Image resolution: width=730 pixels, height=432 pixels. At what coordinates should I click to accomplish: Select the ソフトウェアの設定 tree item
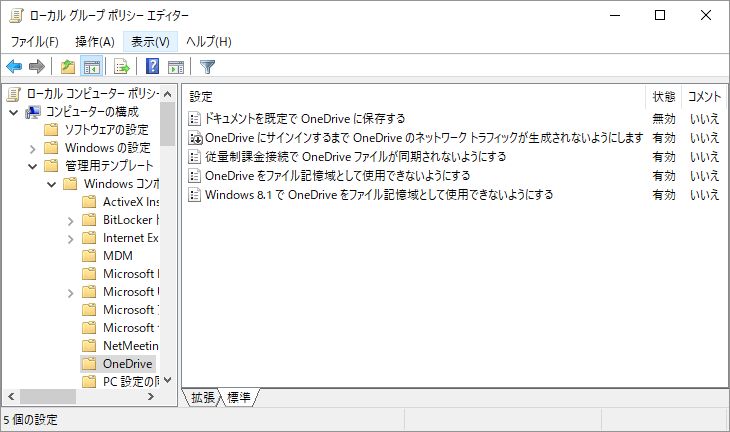click(x=107, y=130)
